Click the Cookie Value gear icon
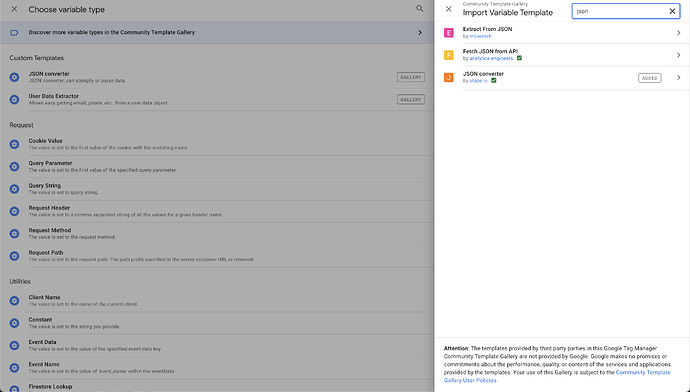The width and height of the screenshot is (690, 392). point(14,144)
